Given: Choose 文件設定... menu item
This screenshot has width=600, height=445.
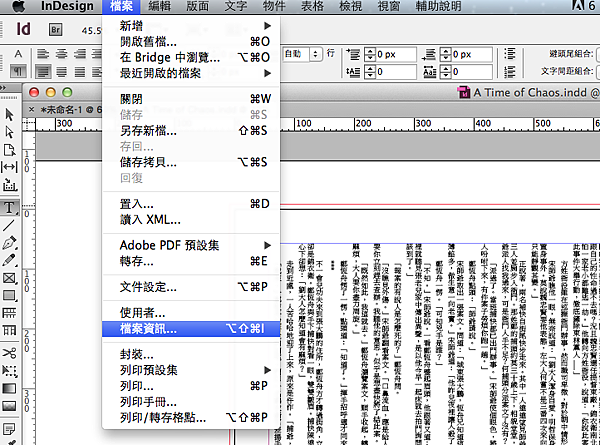Looking at the screenshot, I should (191, 287).
